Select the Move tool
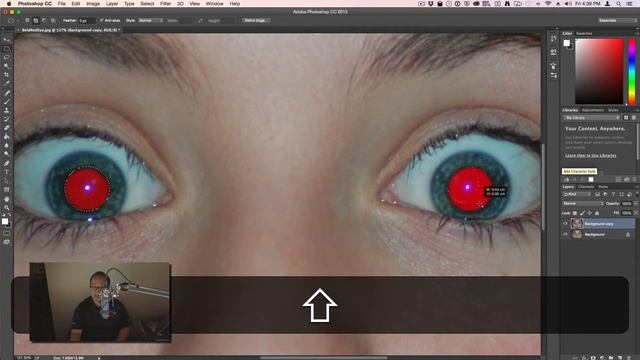 coord(7,40)
